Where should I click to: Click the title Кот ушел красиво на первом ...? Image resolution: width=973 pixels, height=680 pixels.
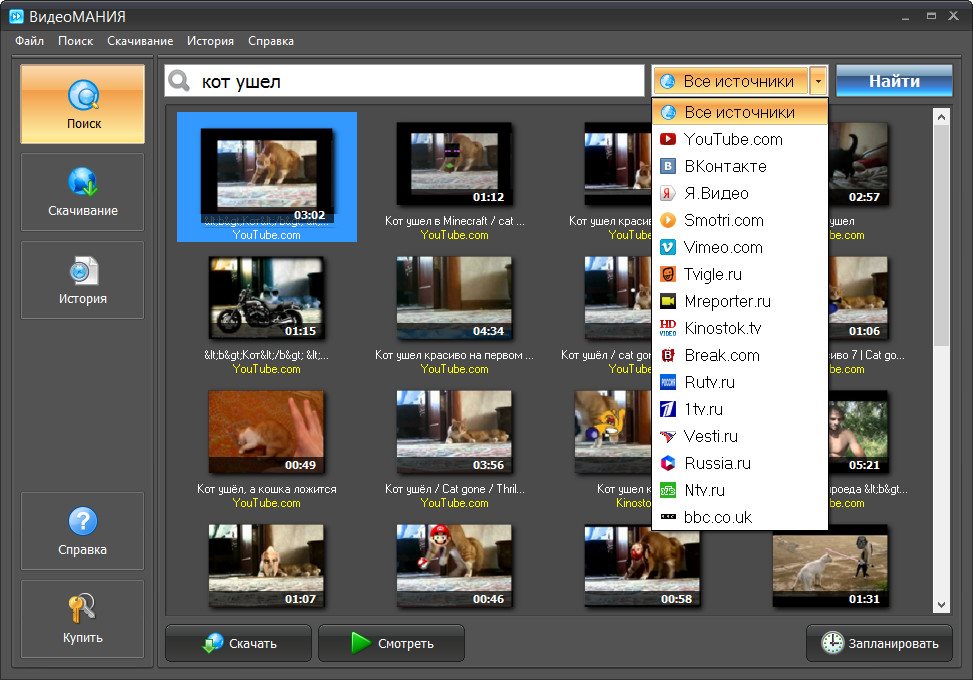(454, 355)
